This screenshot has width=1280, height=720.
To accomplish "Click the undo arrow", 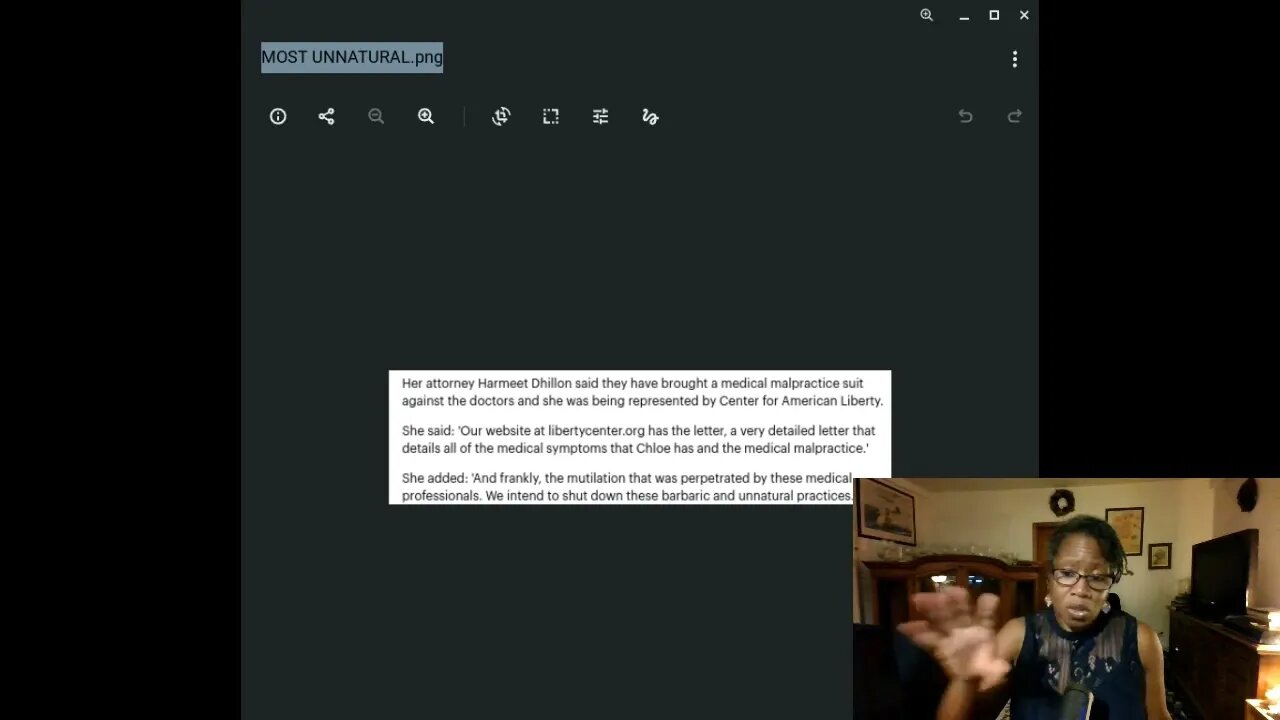I will (x=965, y=117).
